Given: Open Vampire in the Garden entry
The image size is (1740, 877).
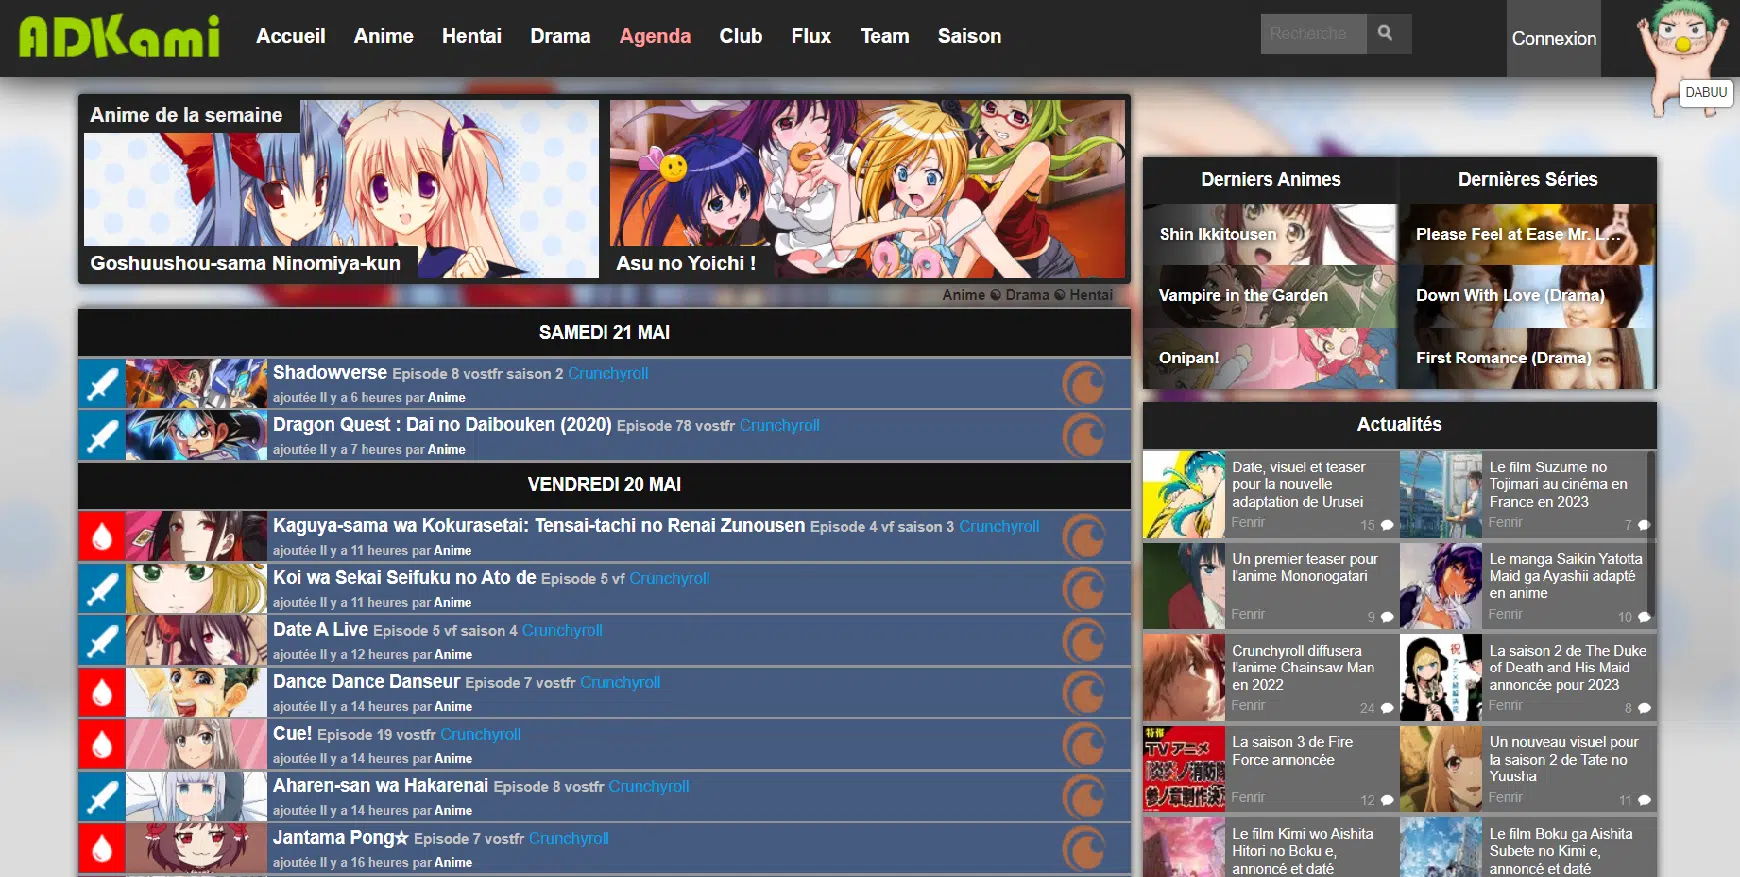Looking at the screenshot, I should coord(1270,296).
